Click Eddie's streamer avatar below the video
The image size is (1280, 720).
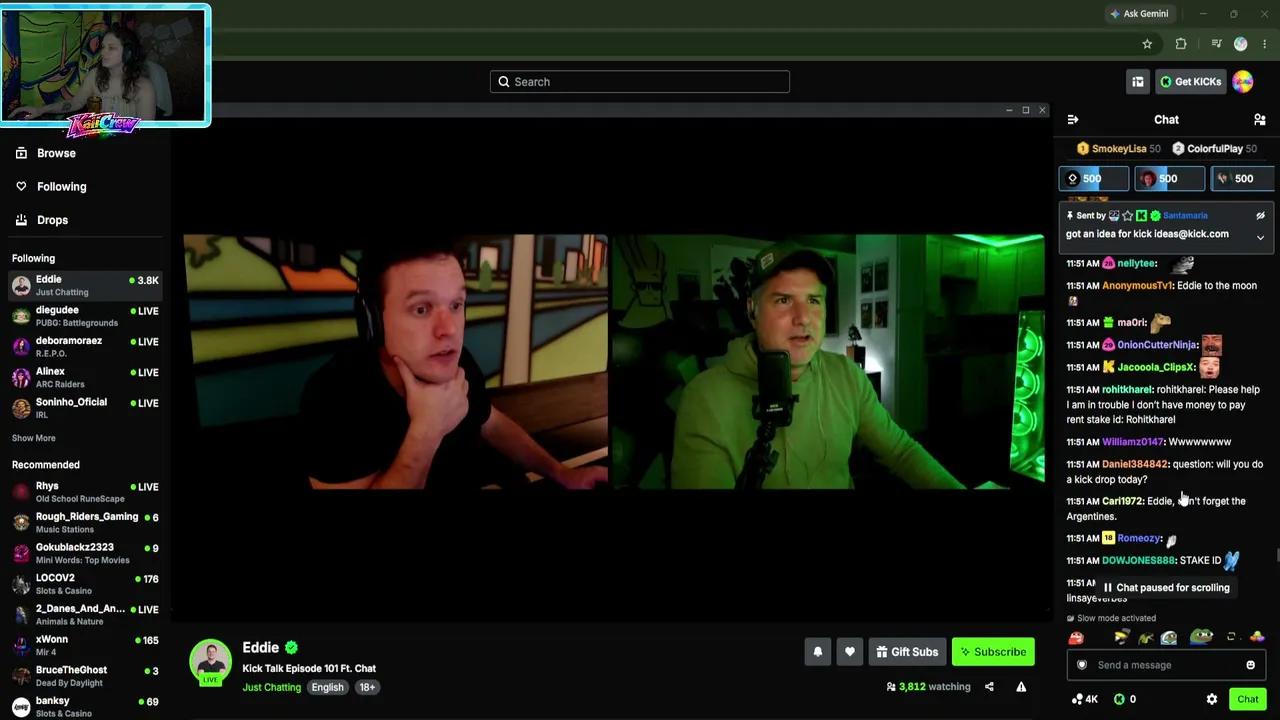click(x=211, y=662)
